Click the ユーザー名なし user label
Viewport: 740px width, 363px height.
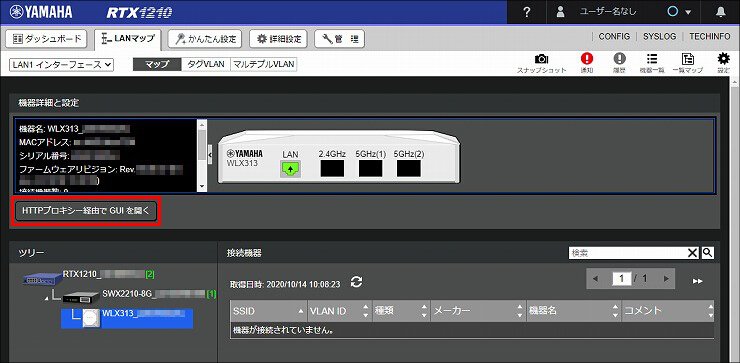[x=608, y=12]
